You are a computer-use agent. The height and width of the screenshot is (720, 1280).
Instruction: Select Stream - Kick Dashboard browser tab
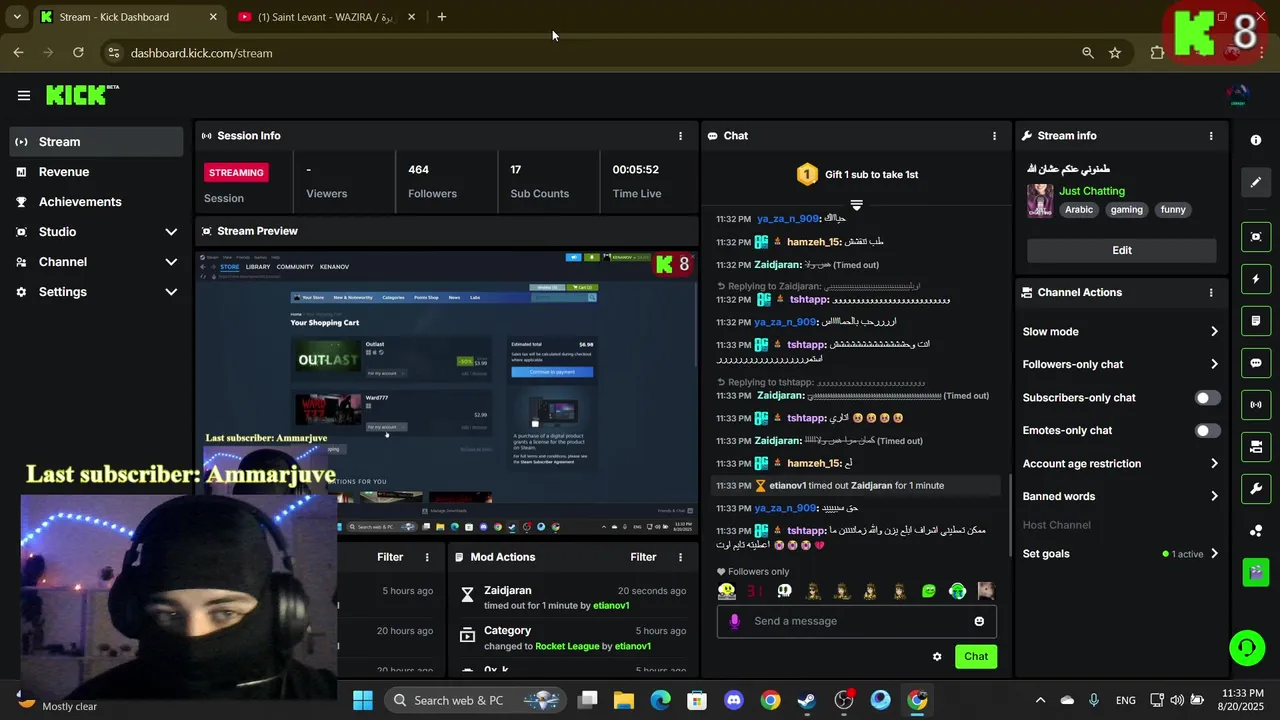[129, 17]
